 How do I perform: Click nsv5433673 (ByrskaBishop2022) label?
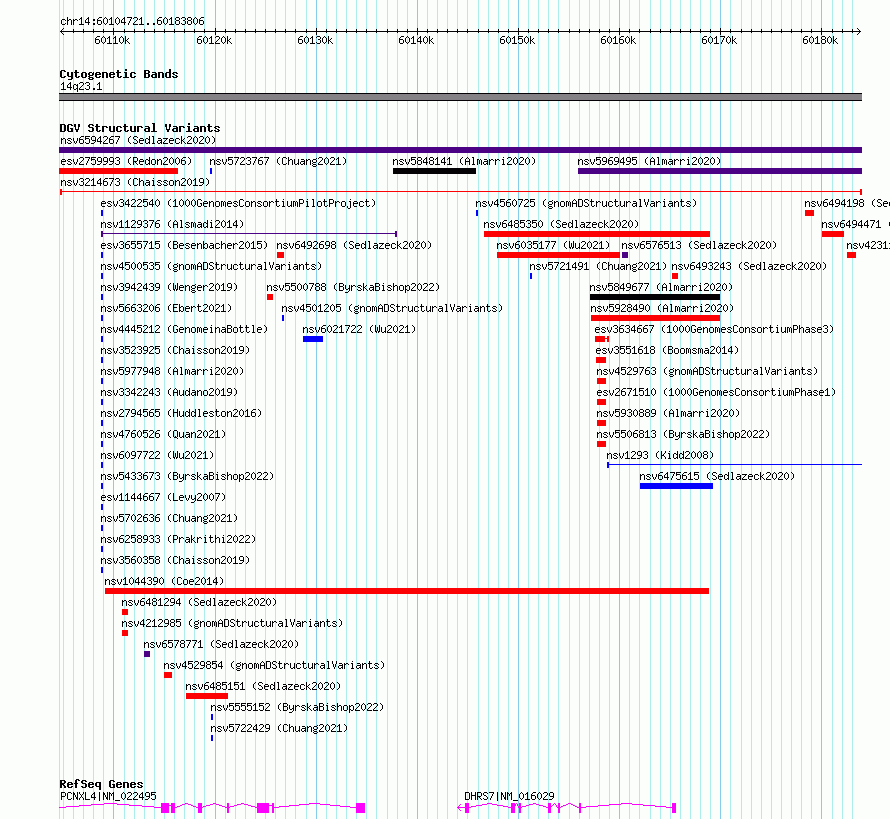coord(187,476)
